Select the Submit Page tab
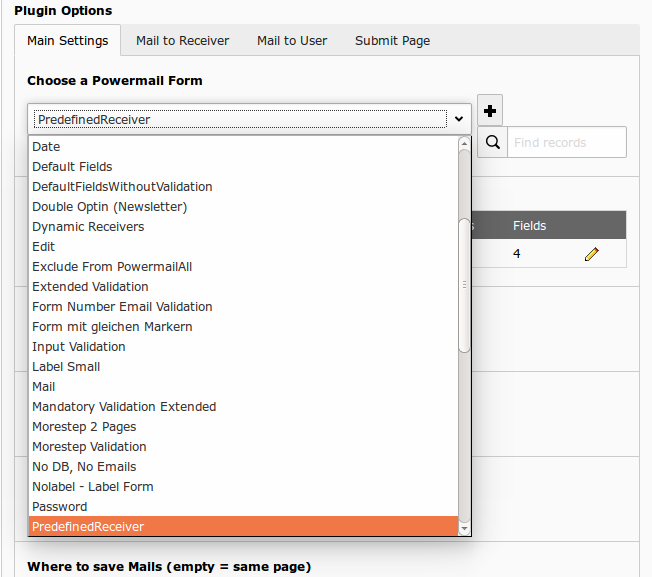652x577 pixels. click(x=392, y=41)
